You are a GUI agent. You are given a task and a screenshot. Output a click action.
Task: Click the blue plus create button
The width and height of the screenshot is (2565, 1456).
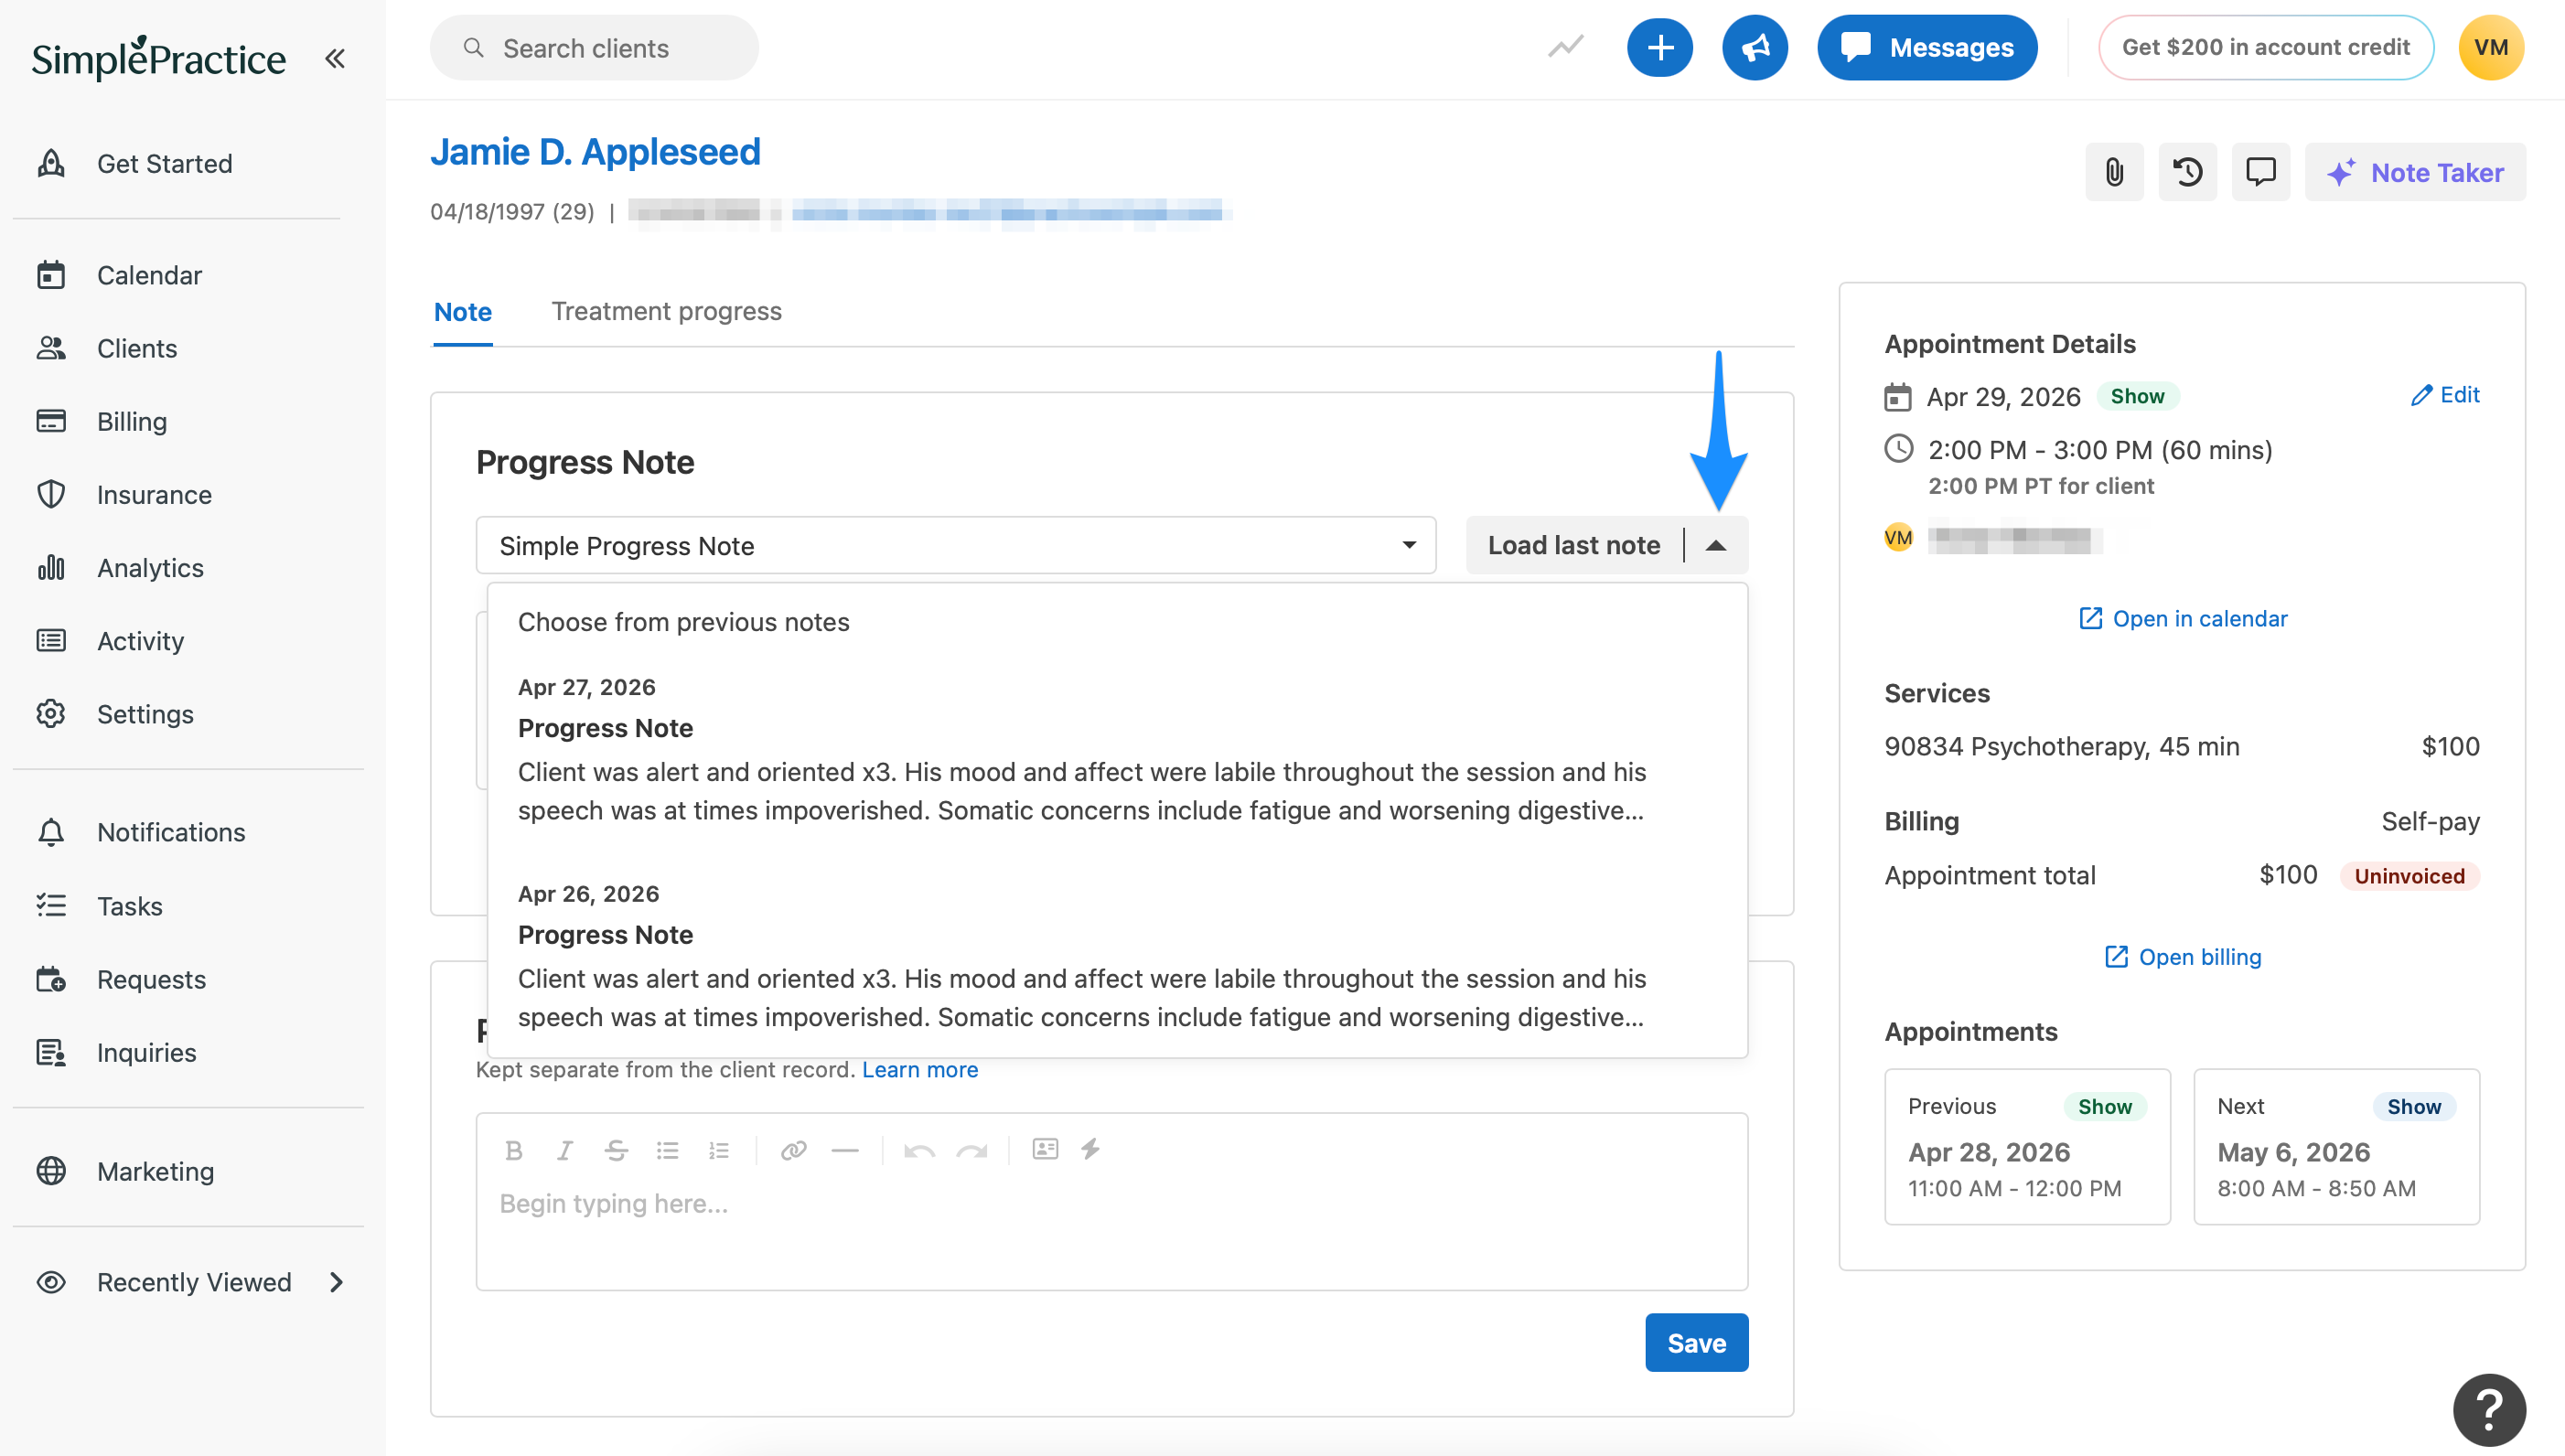[1660, 47]
